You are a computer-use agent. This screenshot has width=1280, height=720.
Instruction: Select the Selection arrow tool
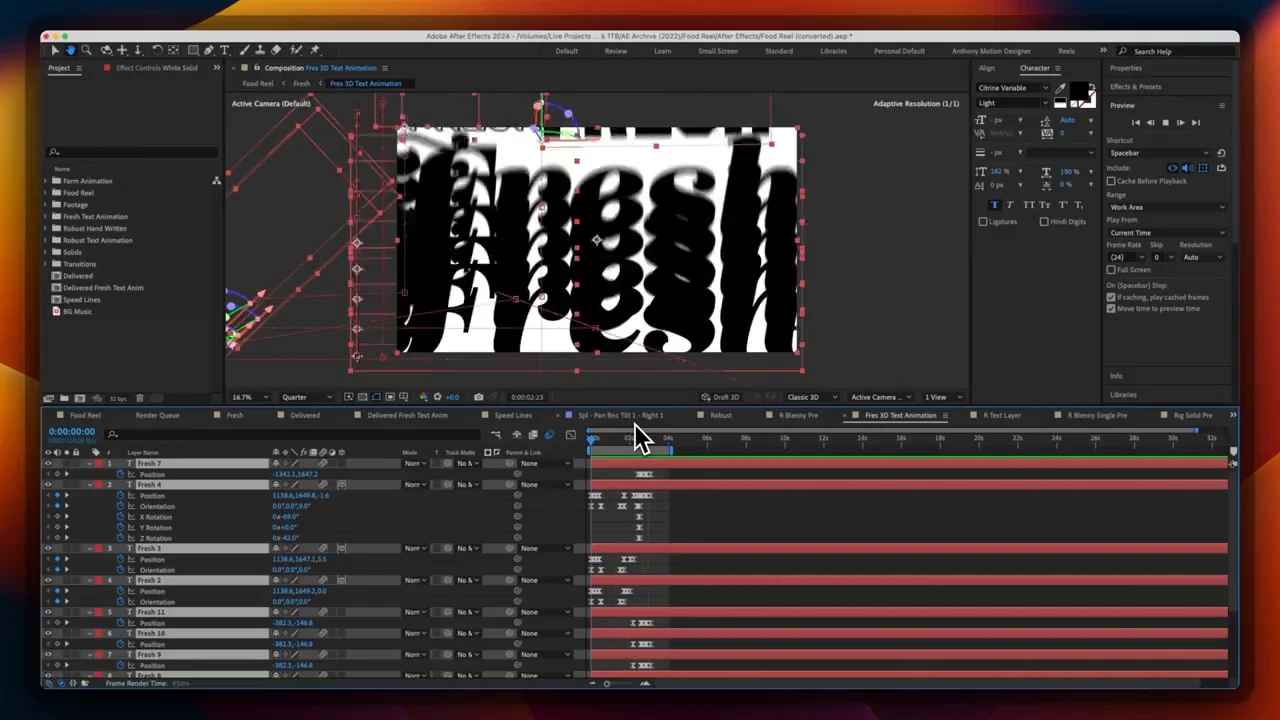pyautogui.click(x=55, y=50)
